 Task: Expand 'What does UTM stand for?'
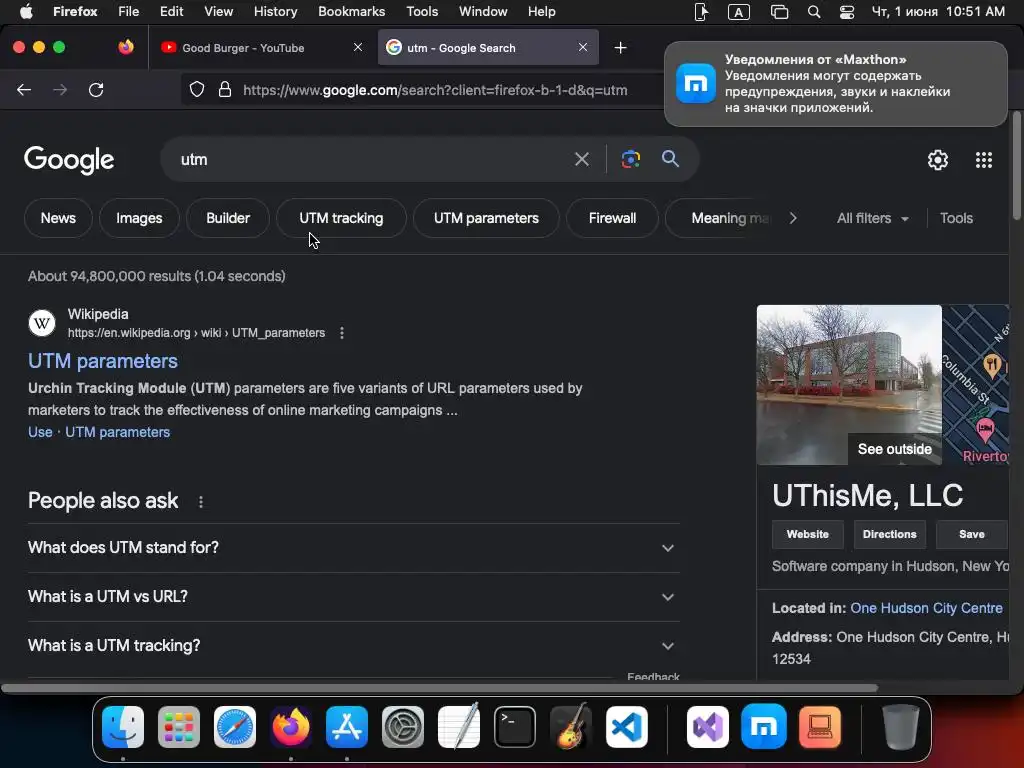pyautogui.click(x=353, y=548)
